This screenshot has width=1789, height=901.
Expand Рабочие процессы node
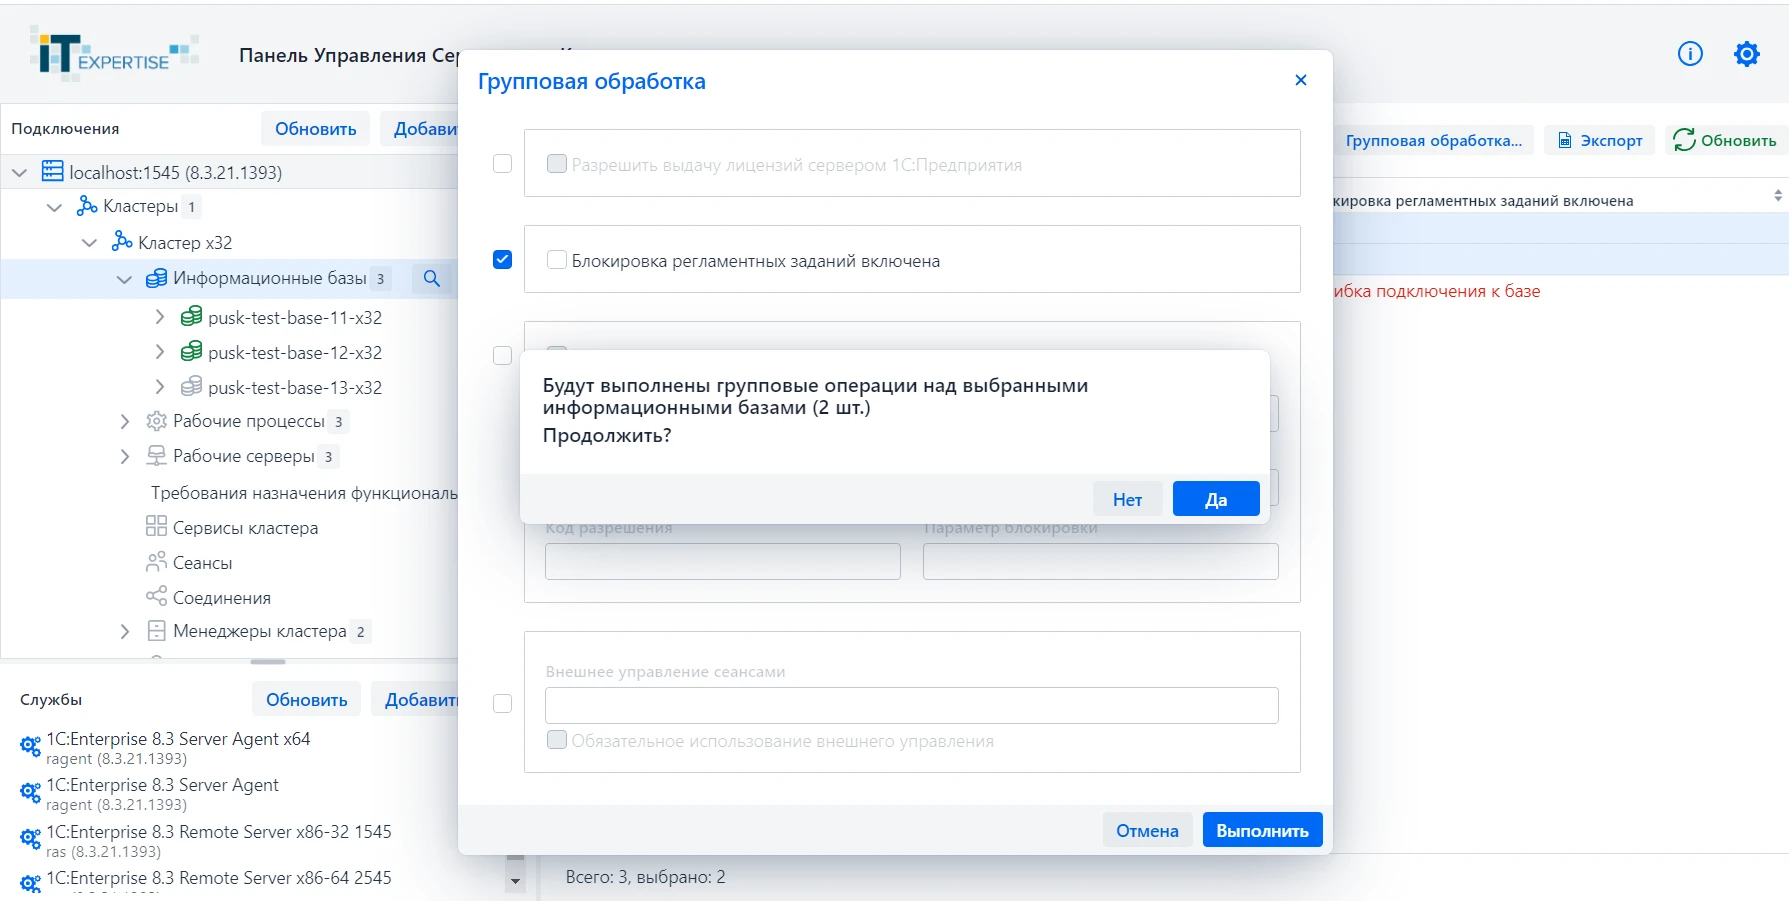click(x=124, y=421)
